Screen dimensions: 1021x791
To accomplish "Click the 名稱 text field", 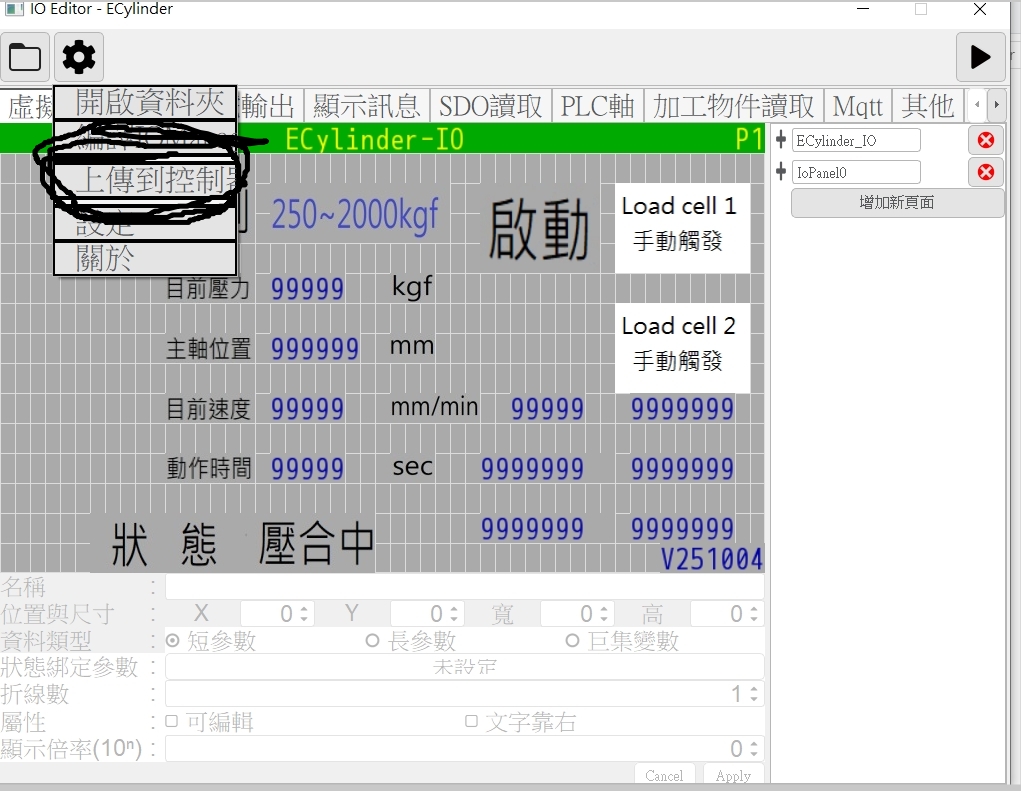I will (464, 587).
